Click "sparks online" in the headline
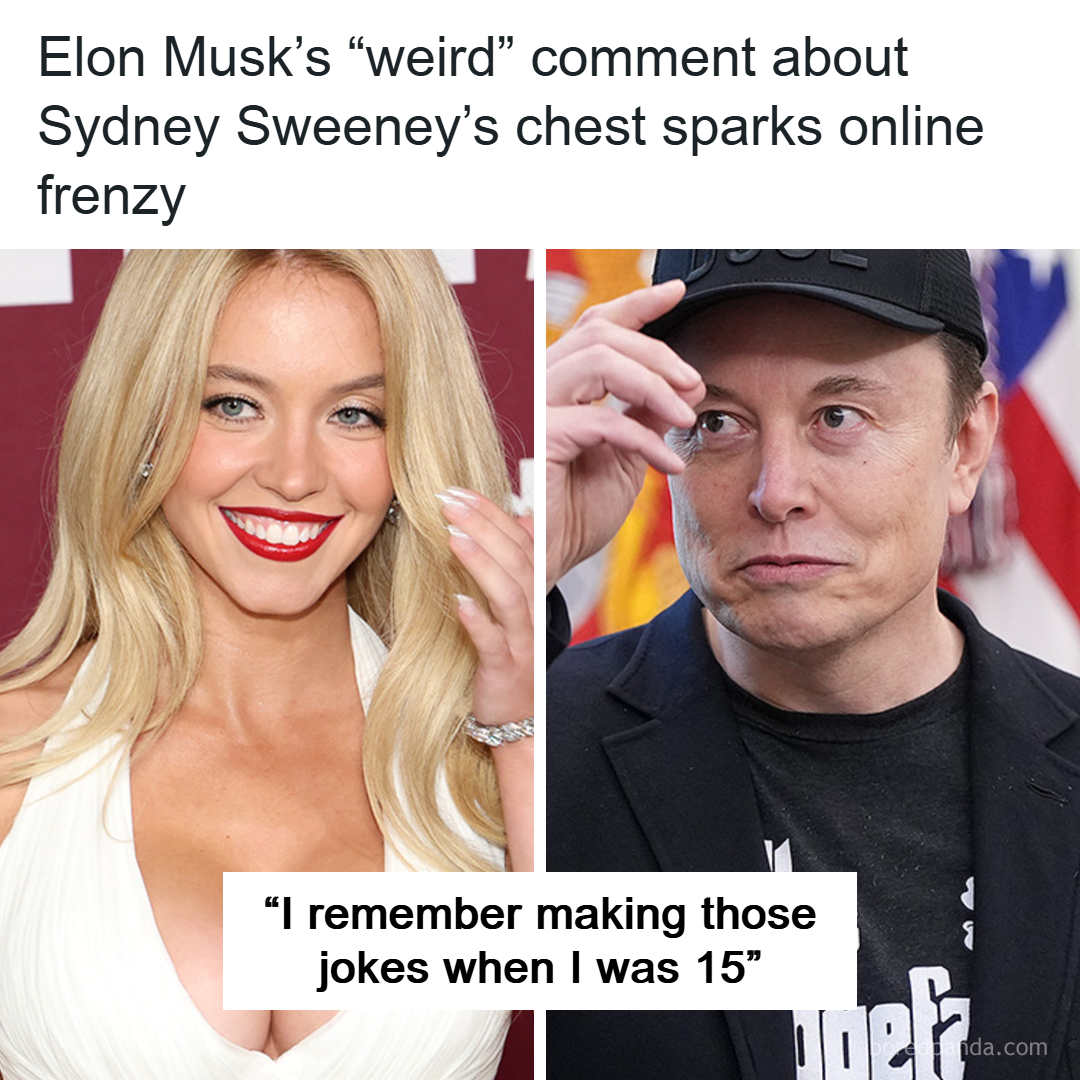The image size is (1080, 1080). tap(822, 127)
